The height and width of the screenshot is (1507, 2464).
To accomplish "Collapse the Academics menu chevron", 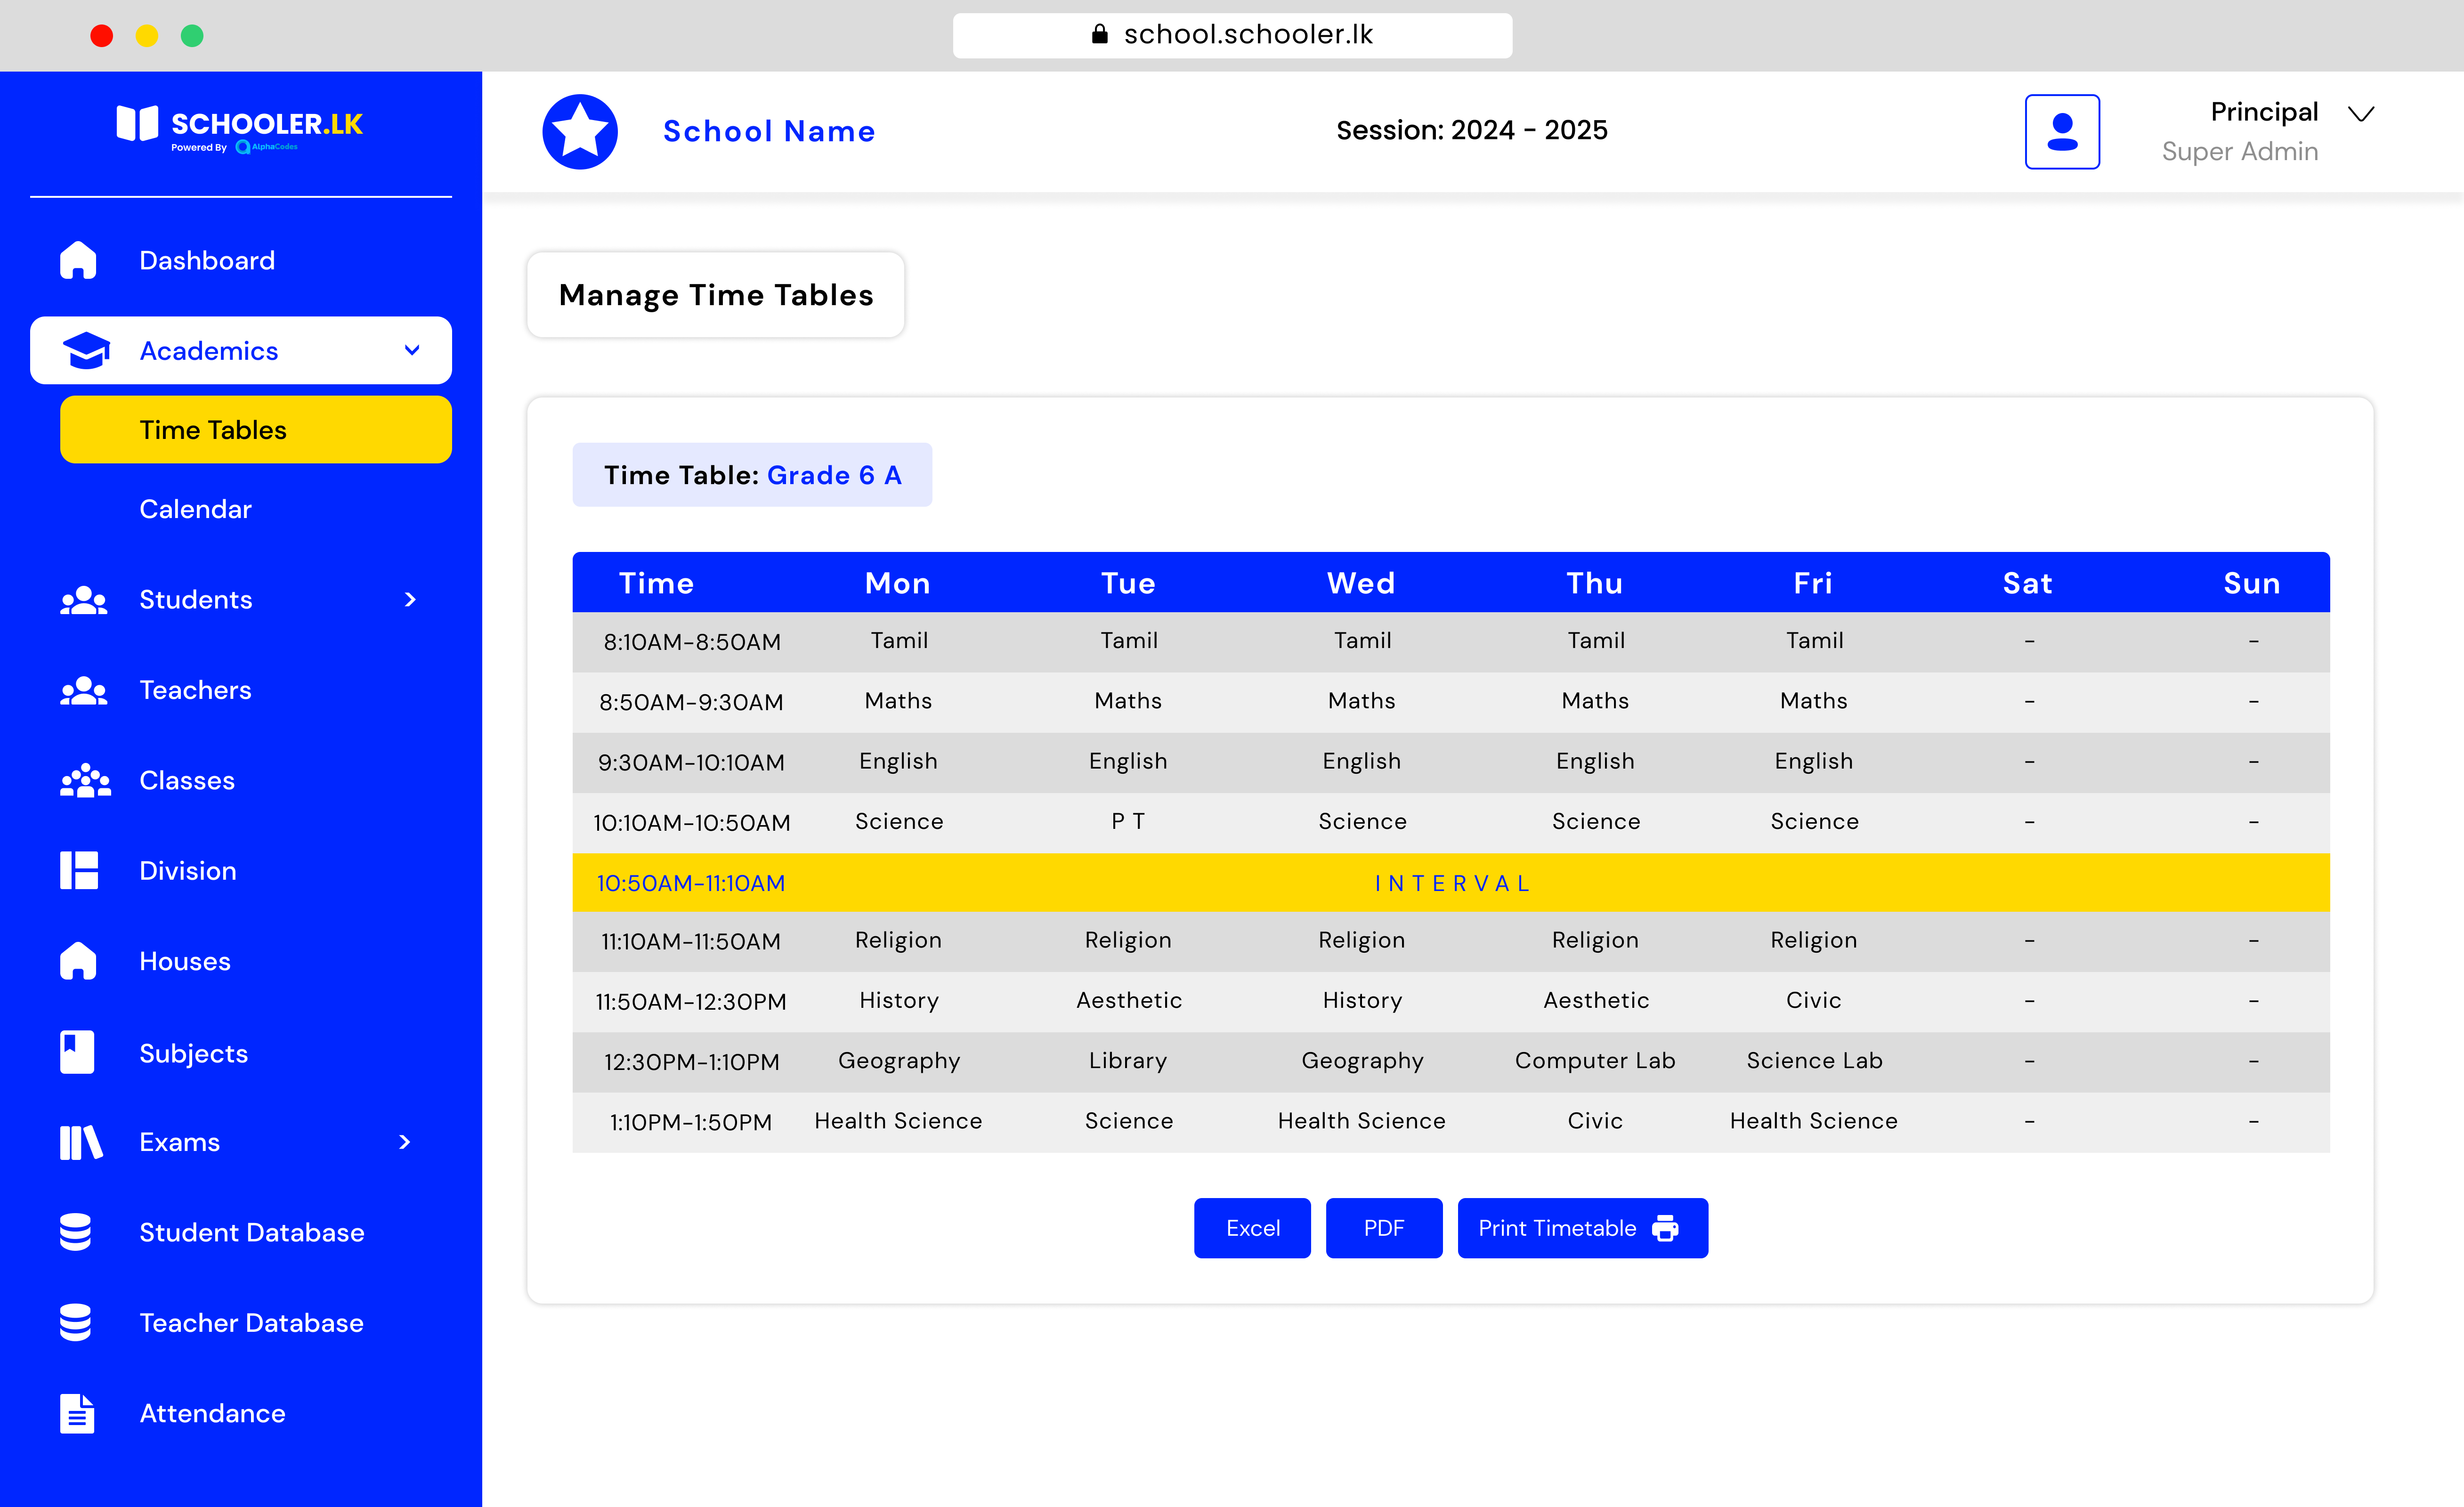I will click(x=411, y=350).
